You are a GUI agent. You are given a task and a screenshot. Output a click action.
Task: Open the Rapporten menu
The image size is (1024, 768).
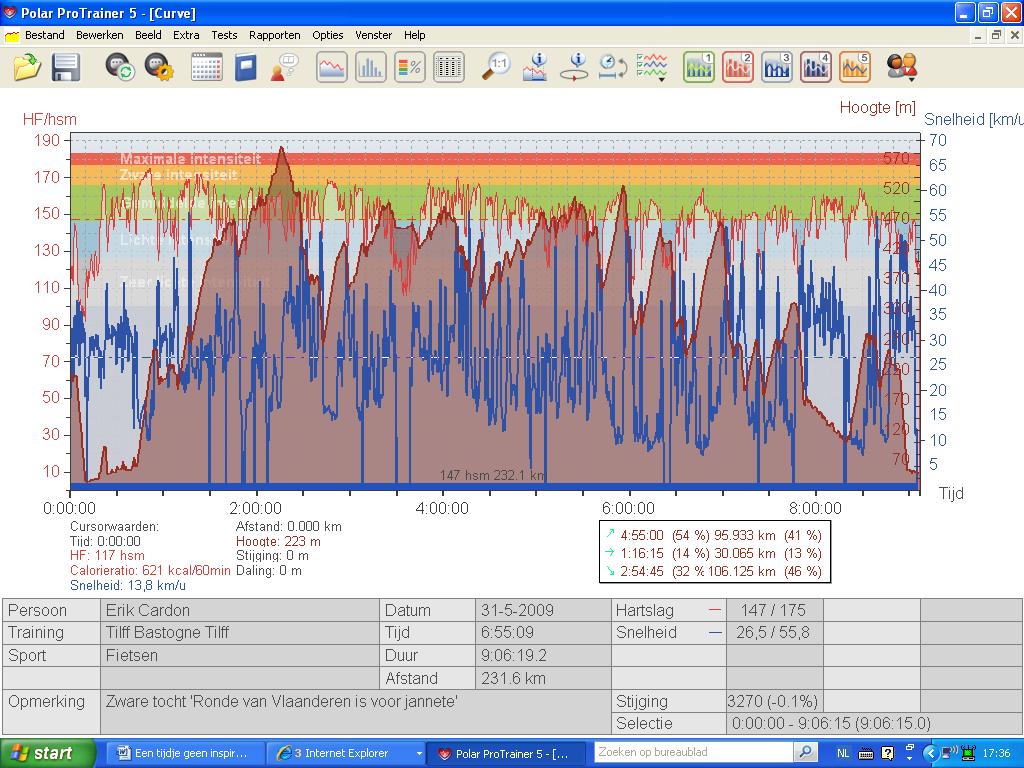pos(274,35)
